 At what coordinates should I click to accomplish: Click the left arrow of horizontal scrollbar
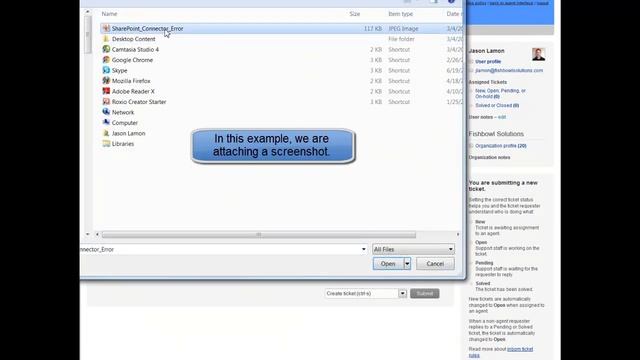point(97,234)
